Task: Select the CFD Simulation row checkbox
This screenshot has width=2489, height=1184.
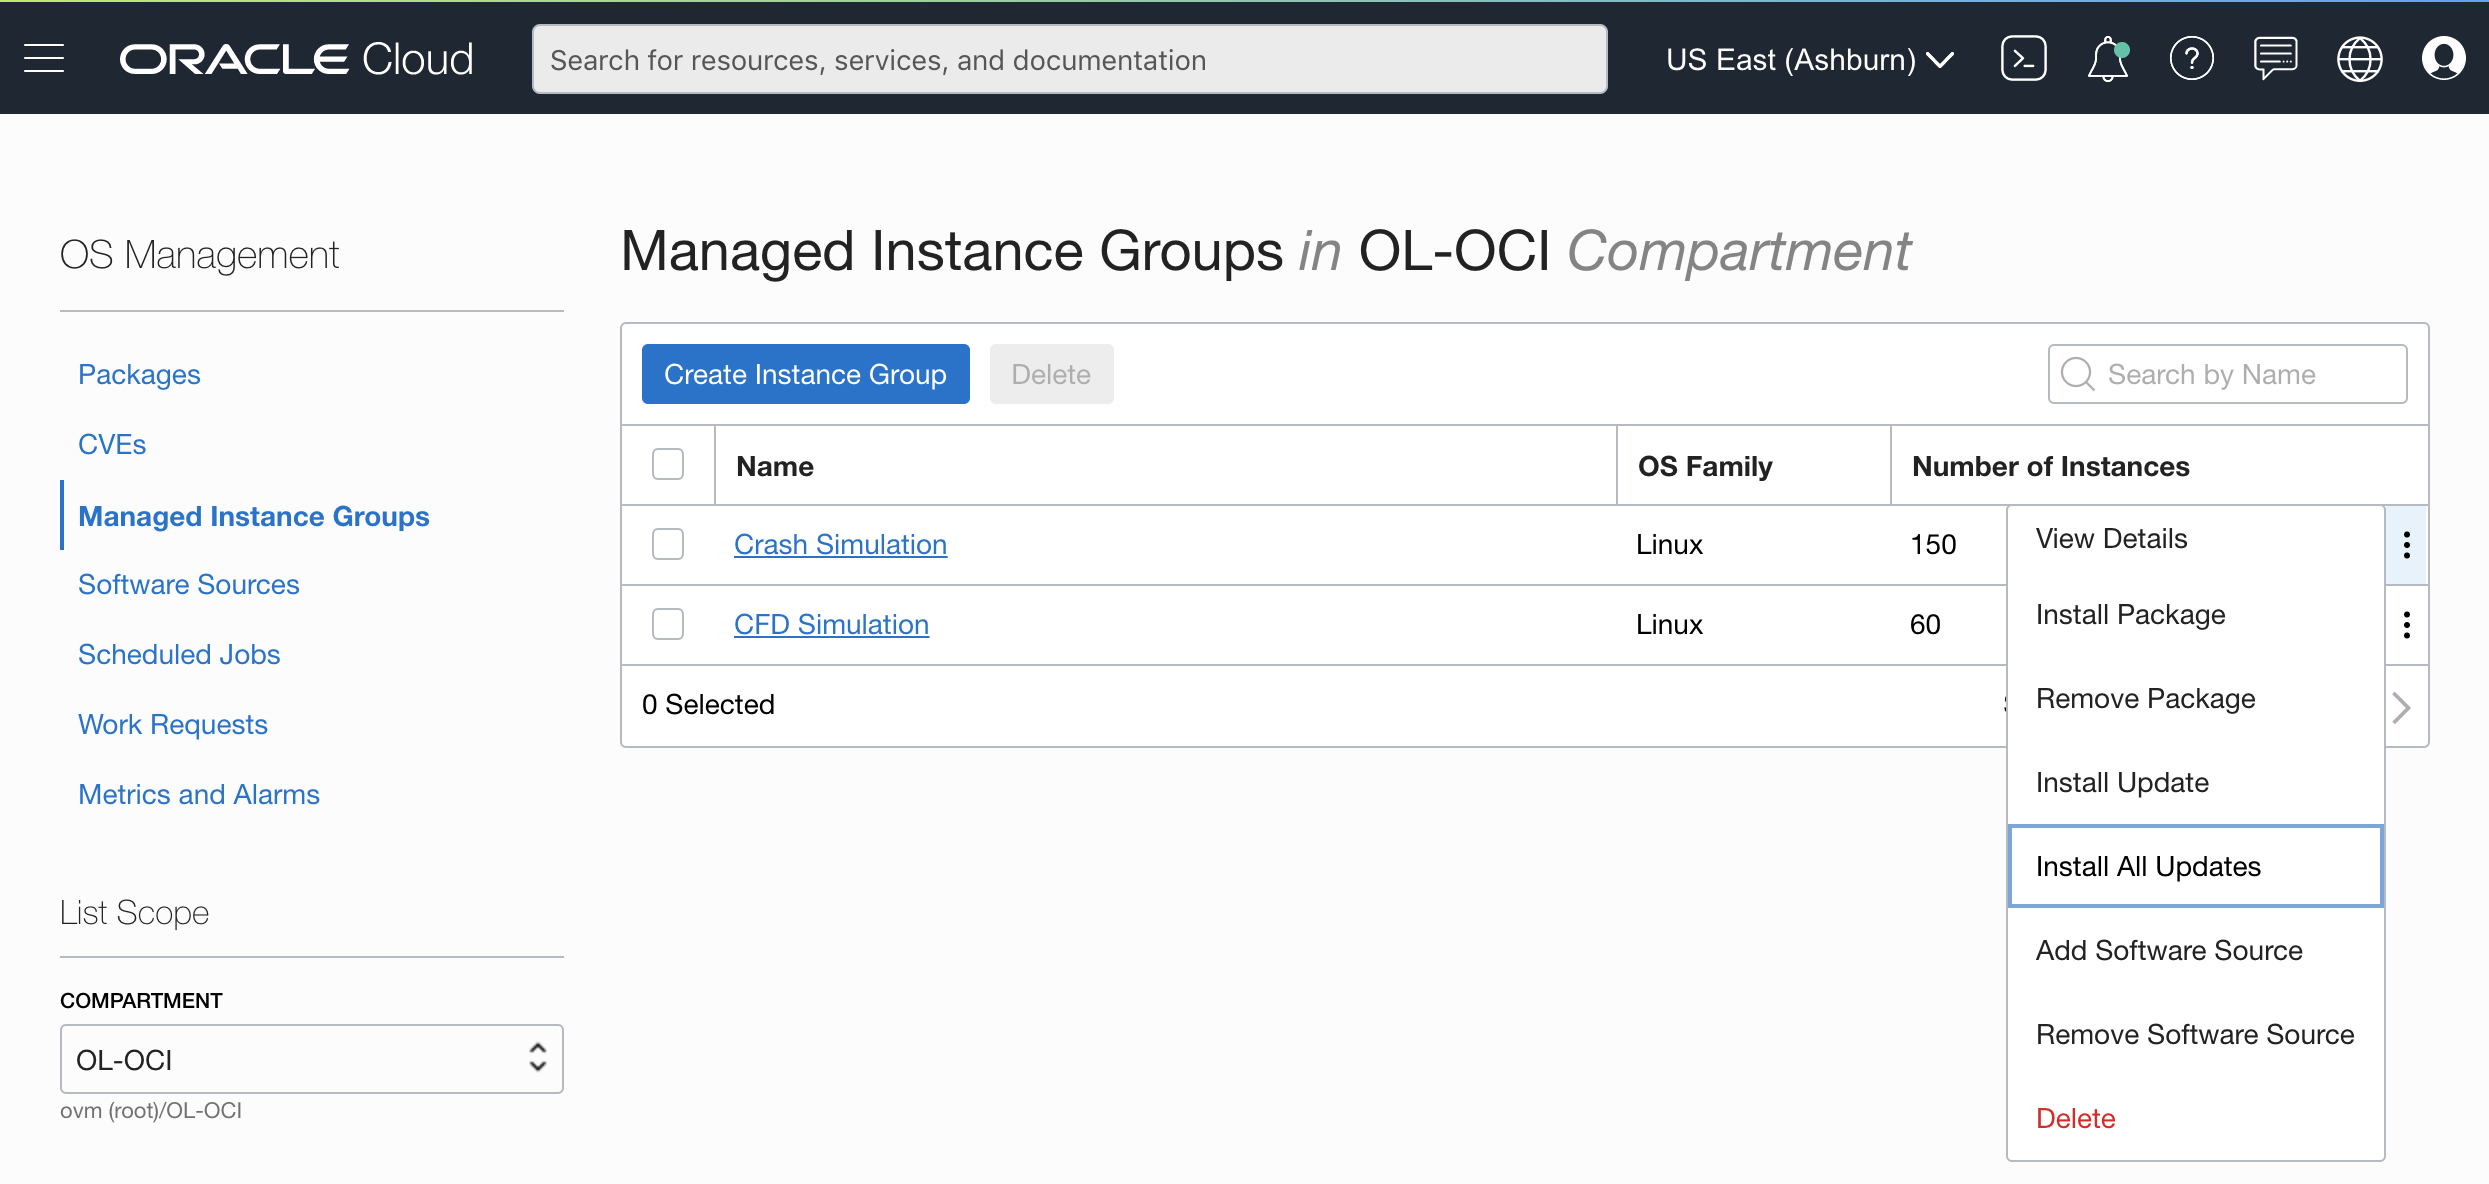Action: [x=668, y=624]
